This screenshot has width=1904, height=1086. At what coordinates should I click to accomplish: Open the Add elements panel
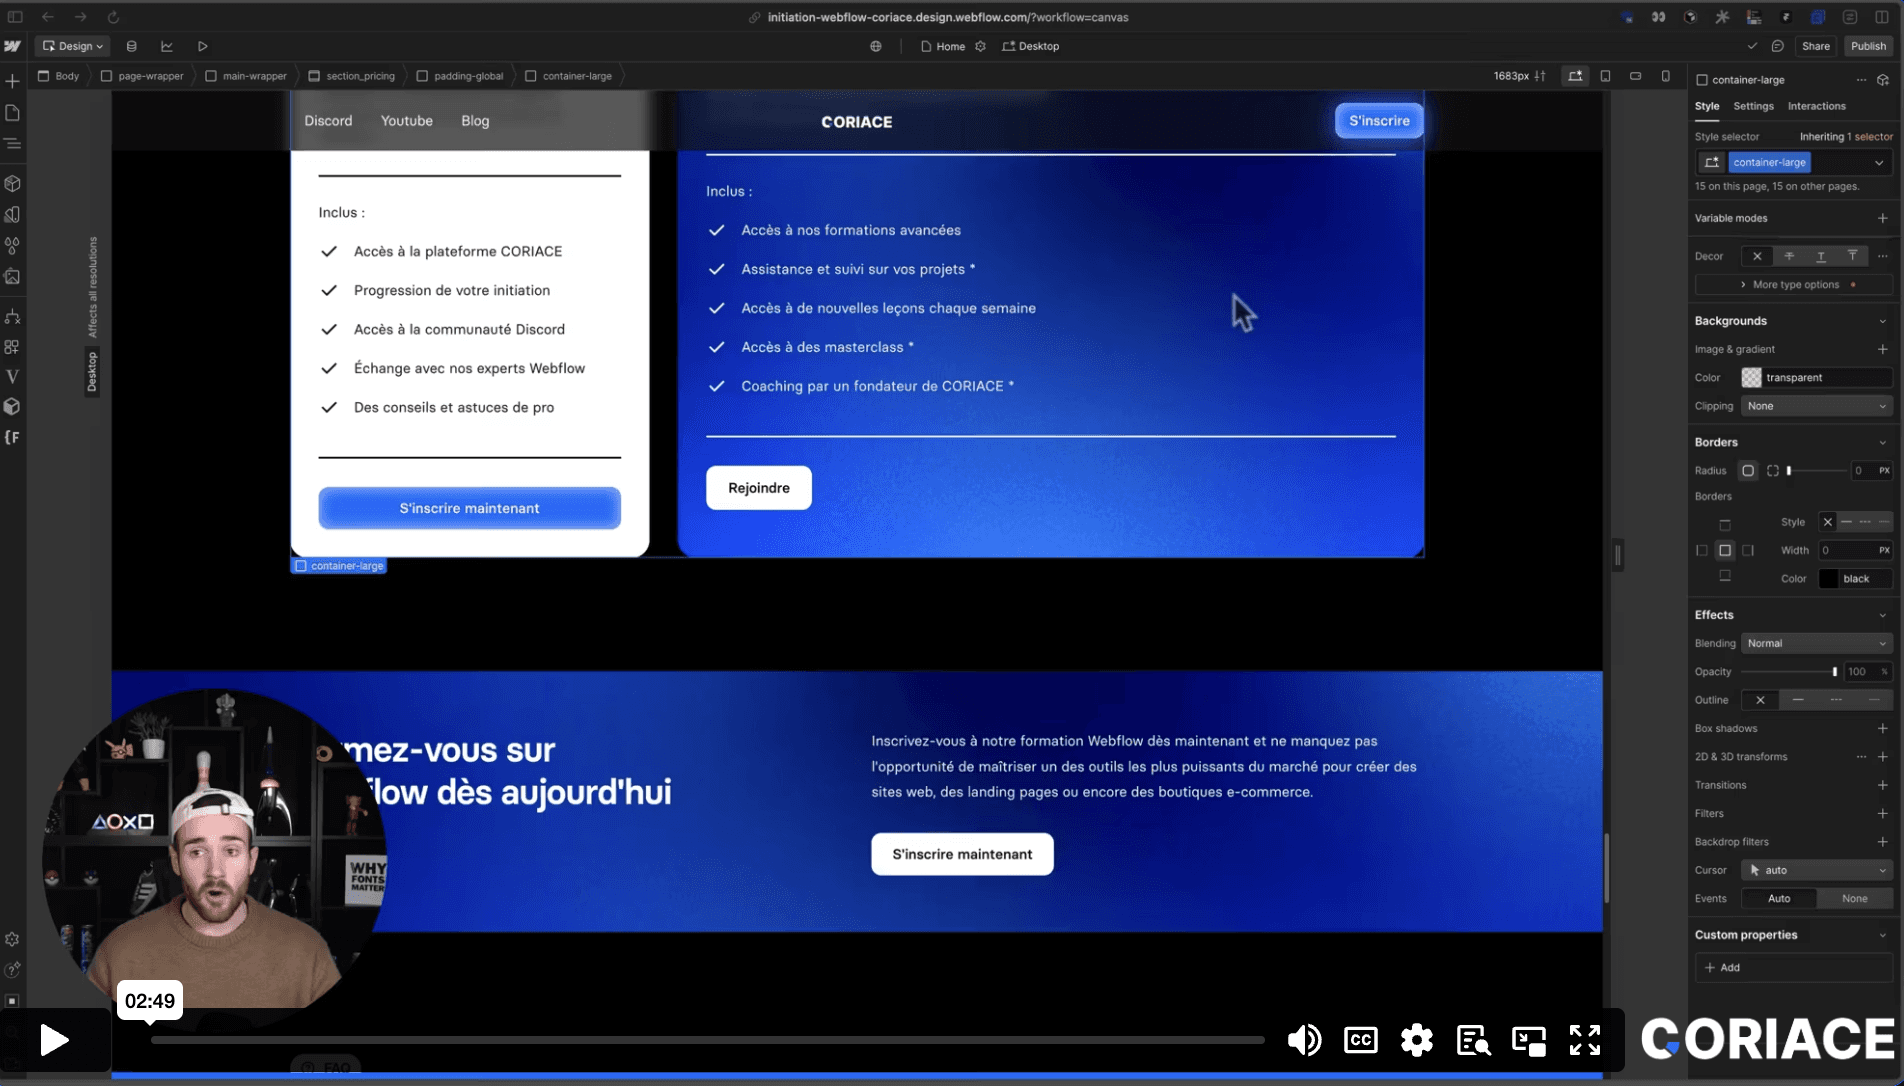tap(13, 81)
